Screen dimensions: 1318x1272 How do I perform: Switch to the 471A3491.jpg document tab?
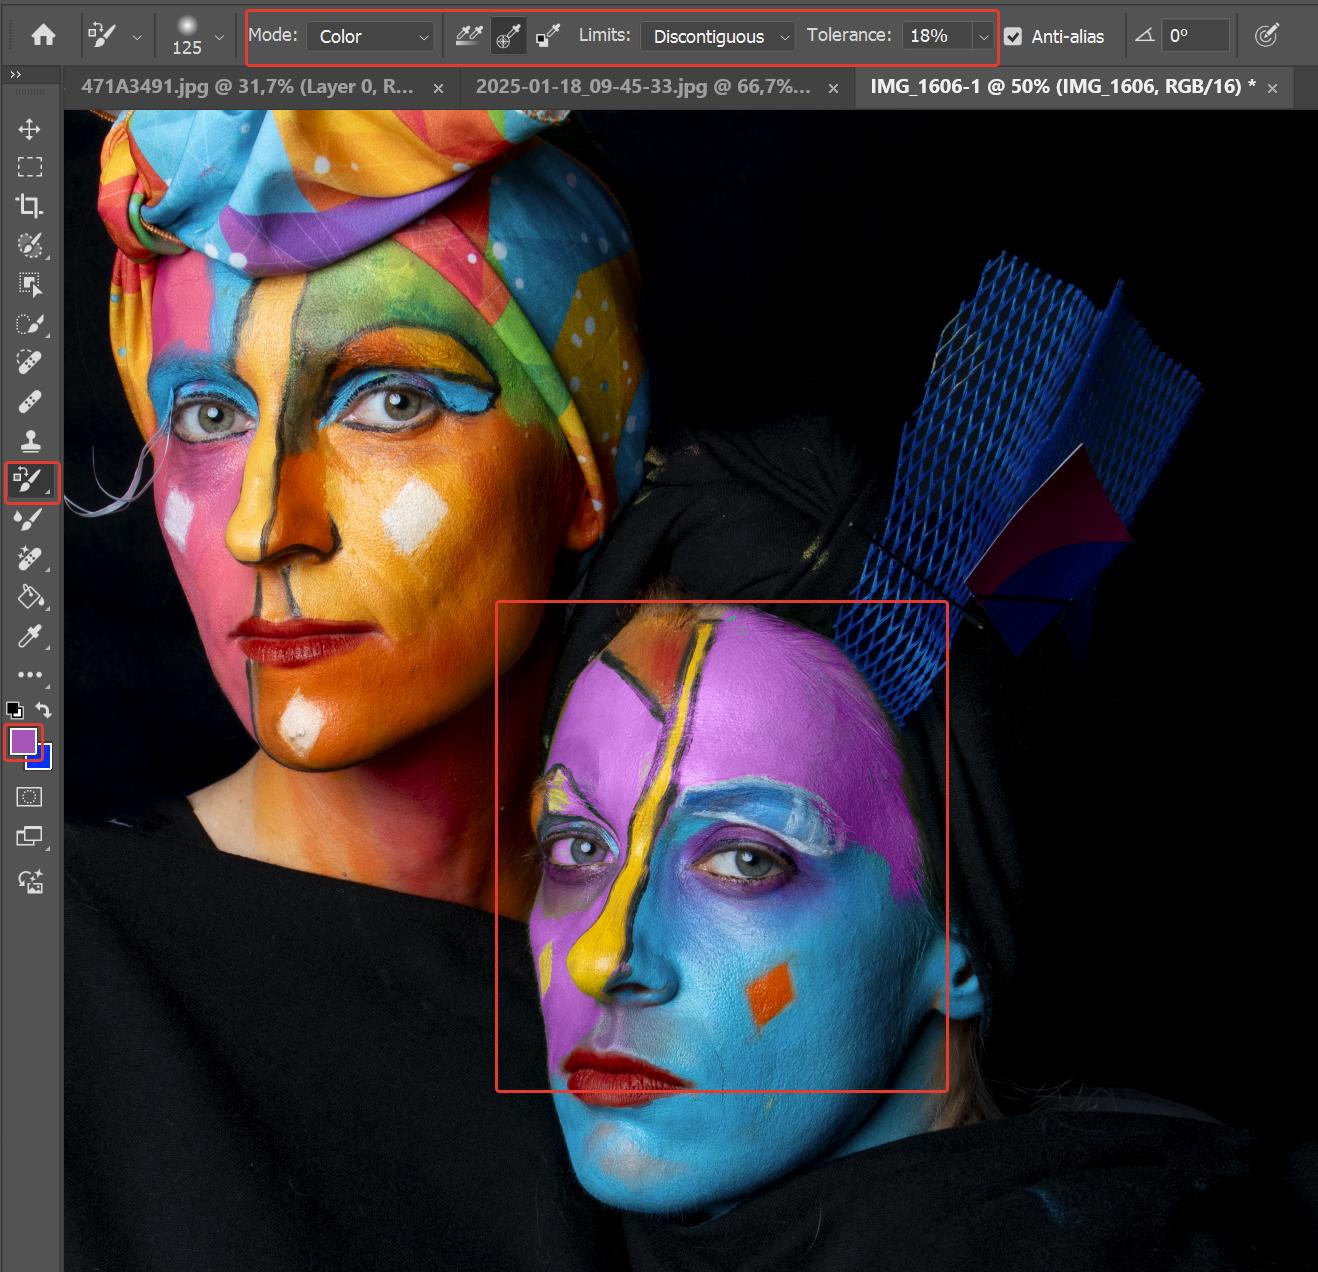[246, 87]
